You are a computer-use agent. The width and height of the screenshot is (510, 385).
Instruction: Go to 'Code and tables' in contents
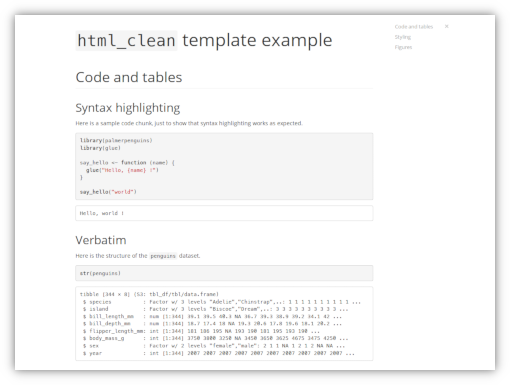[414, 27]
